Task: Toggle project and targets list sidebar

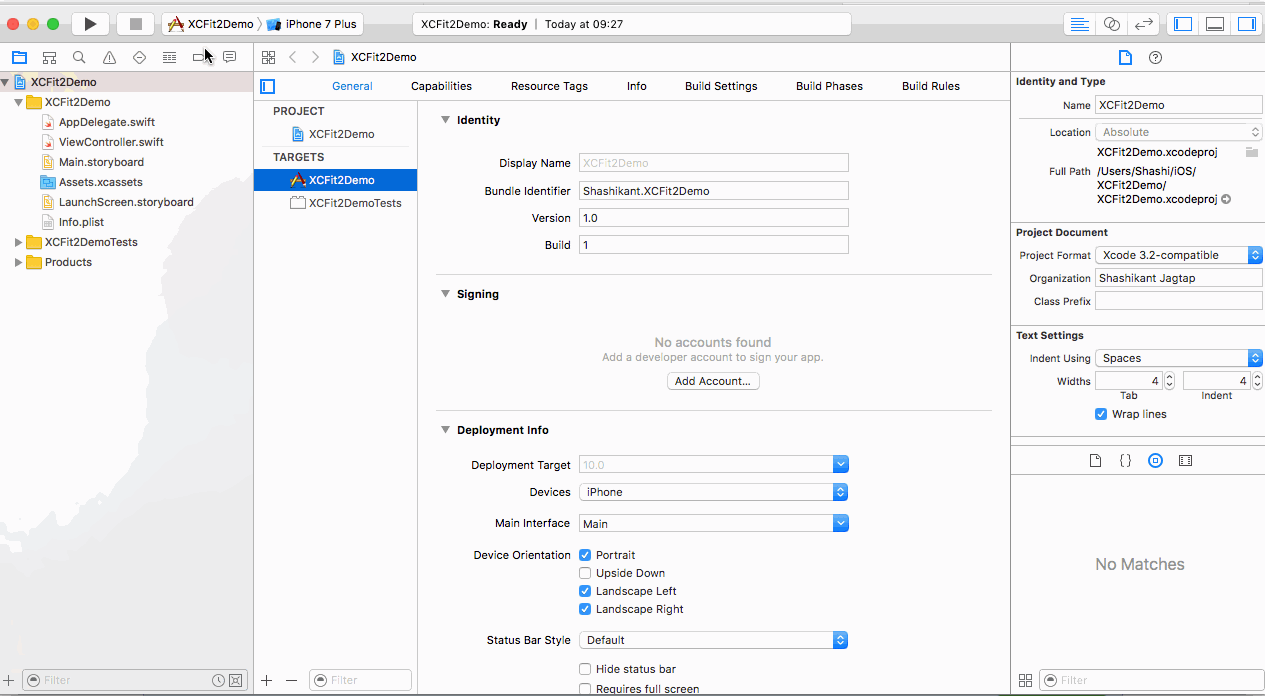Action: tap(267, 86)
